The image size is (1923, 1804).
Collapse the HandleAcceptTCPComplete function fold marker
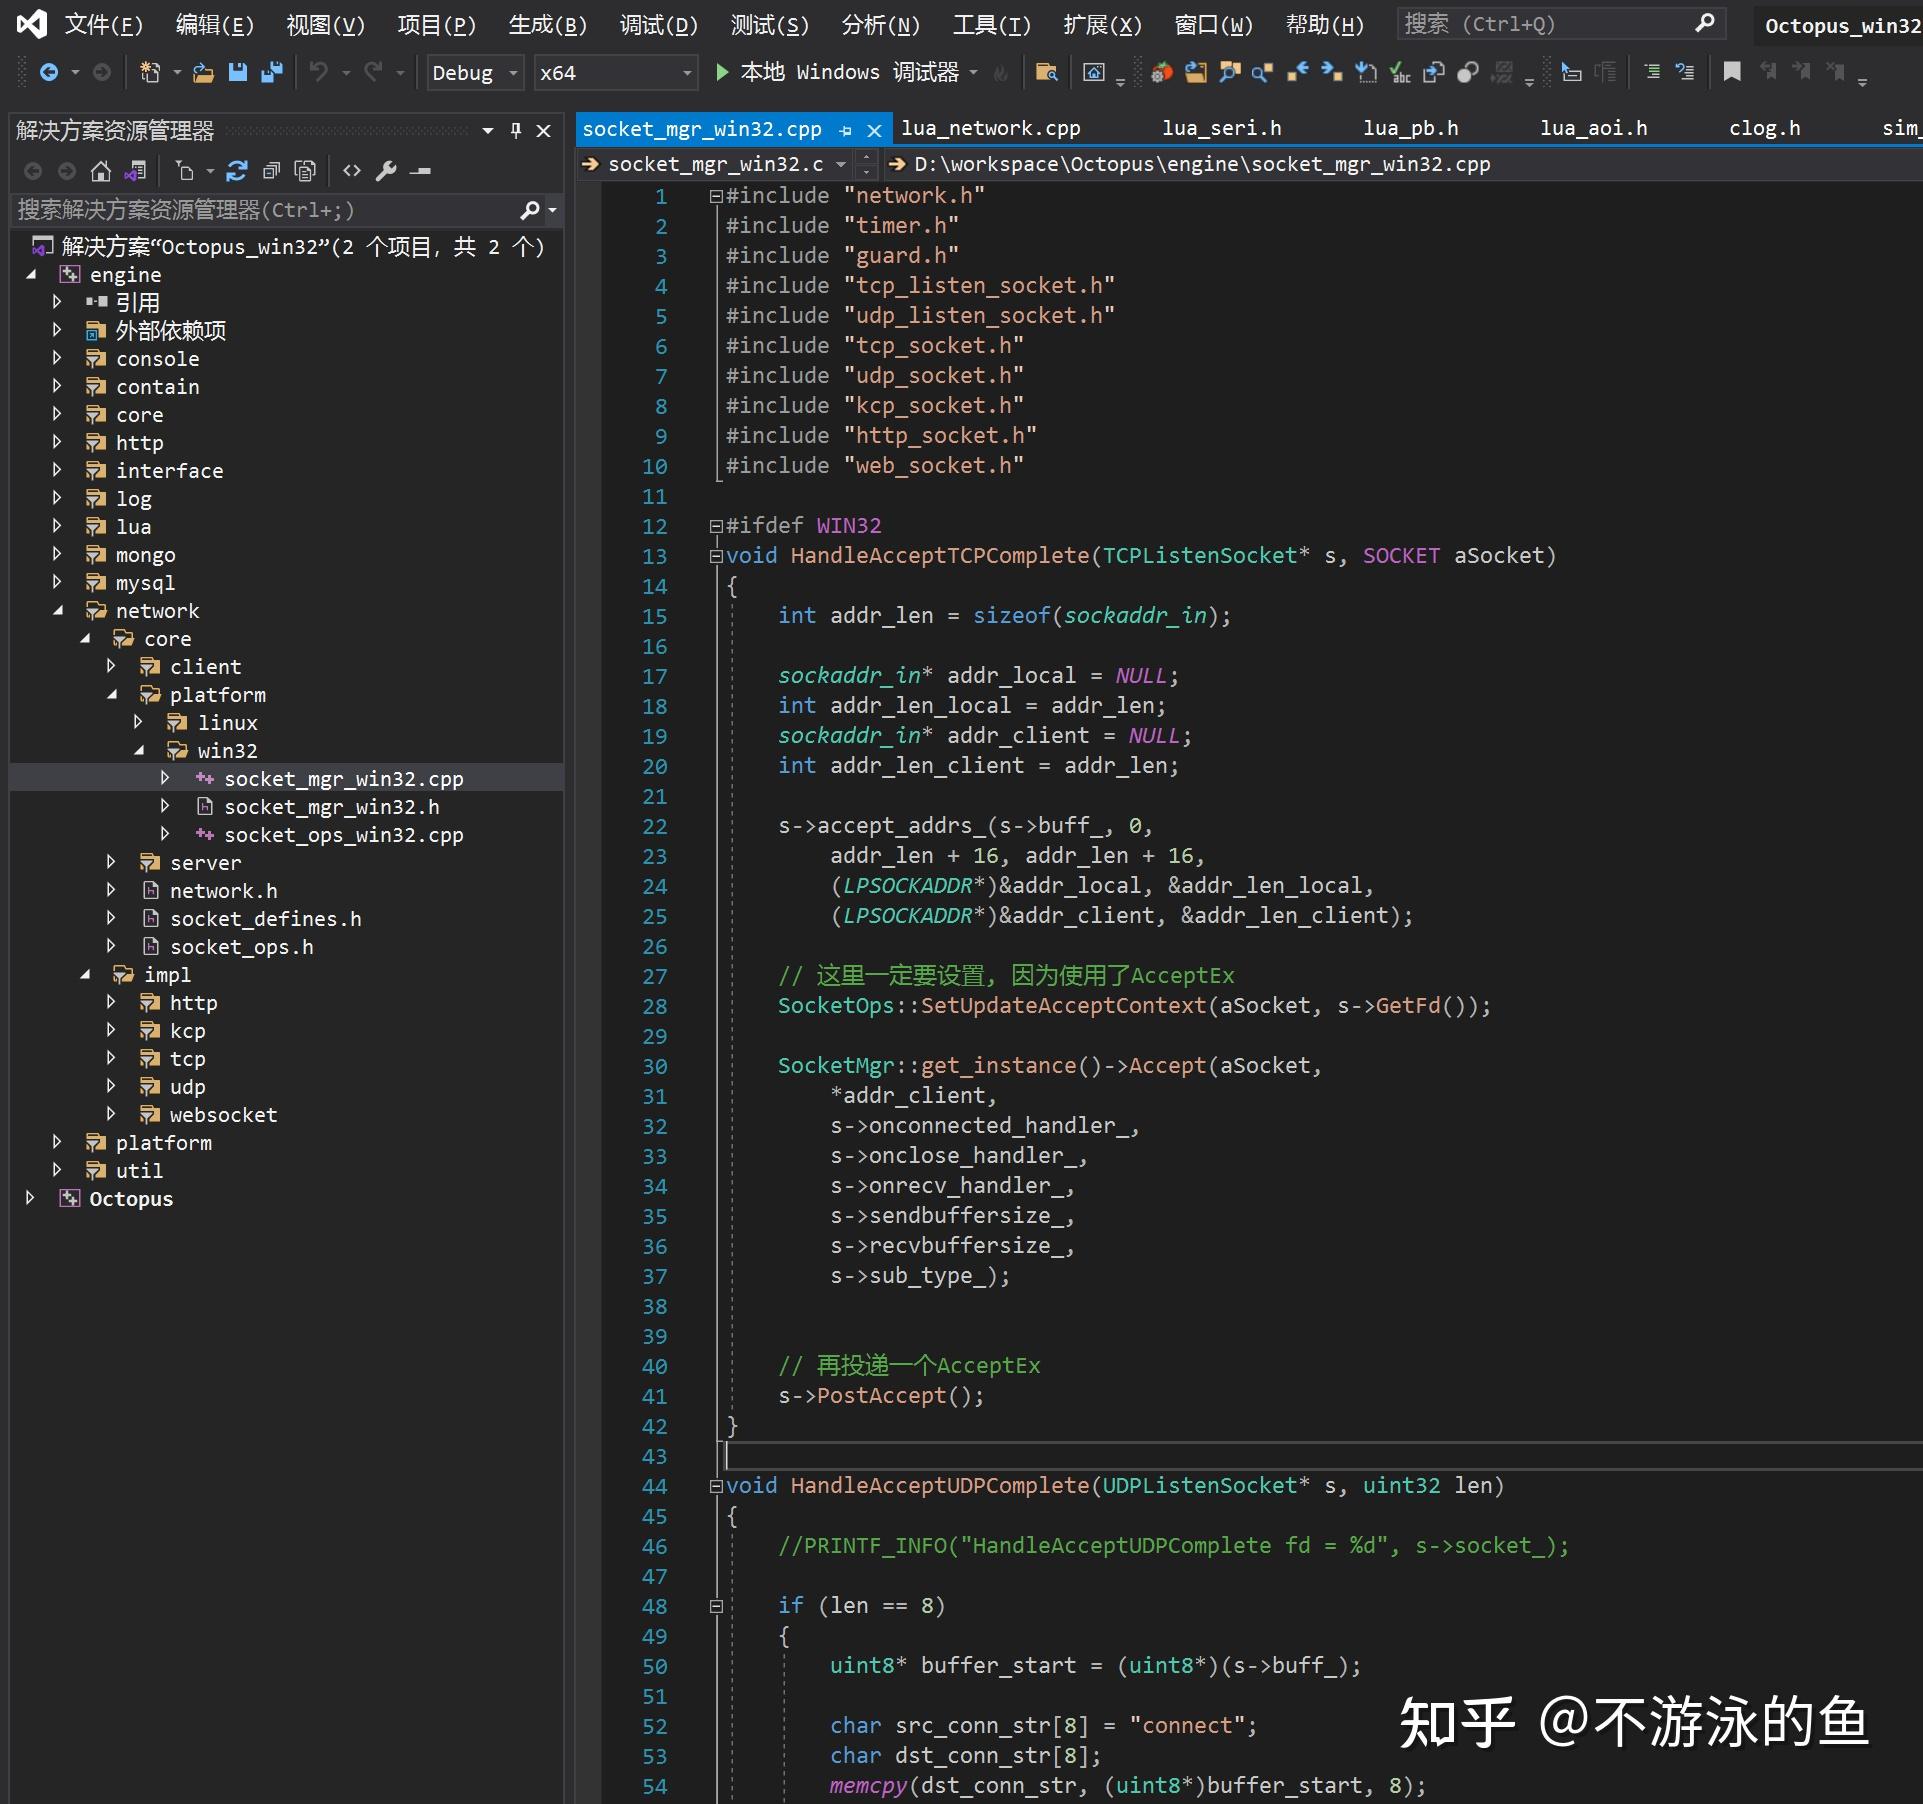[716, 556]
